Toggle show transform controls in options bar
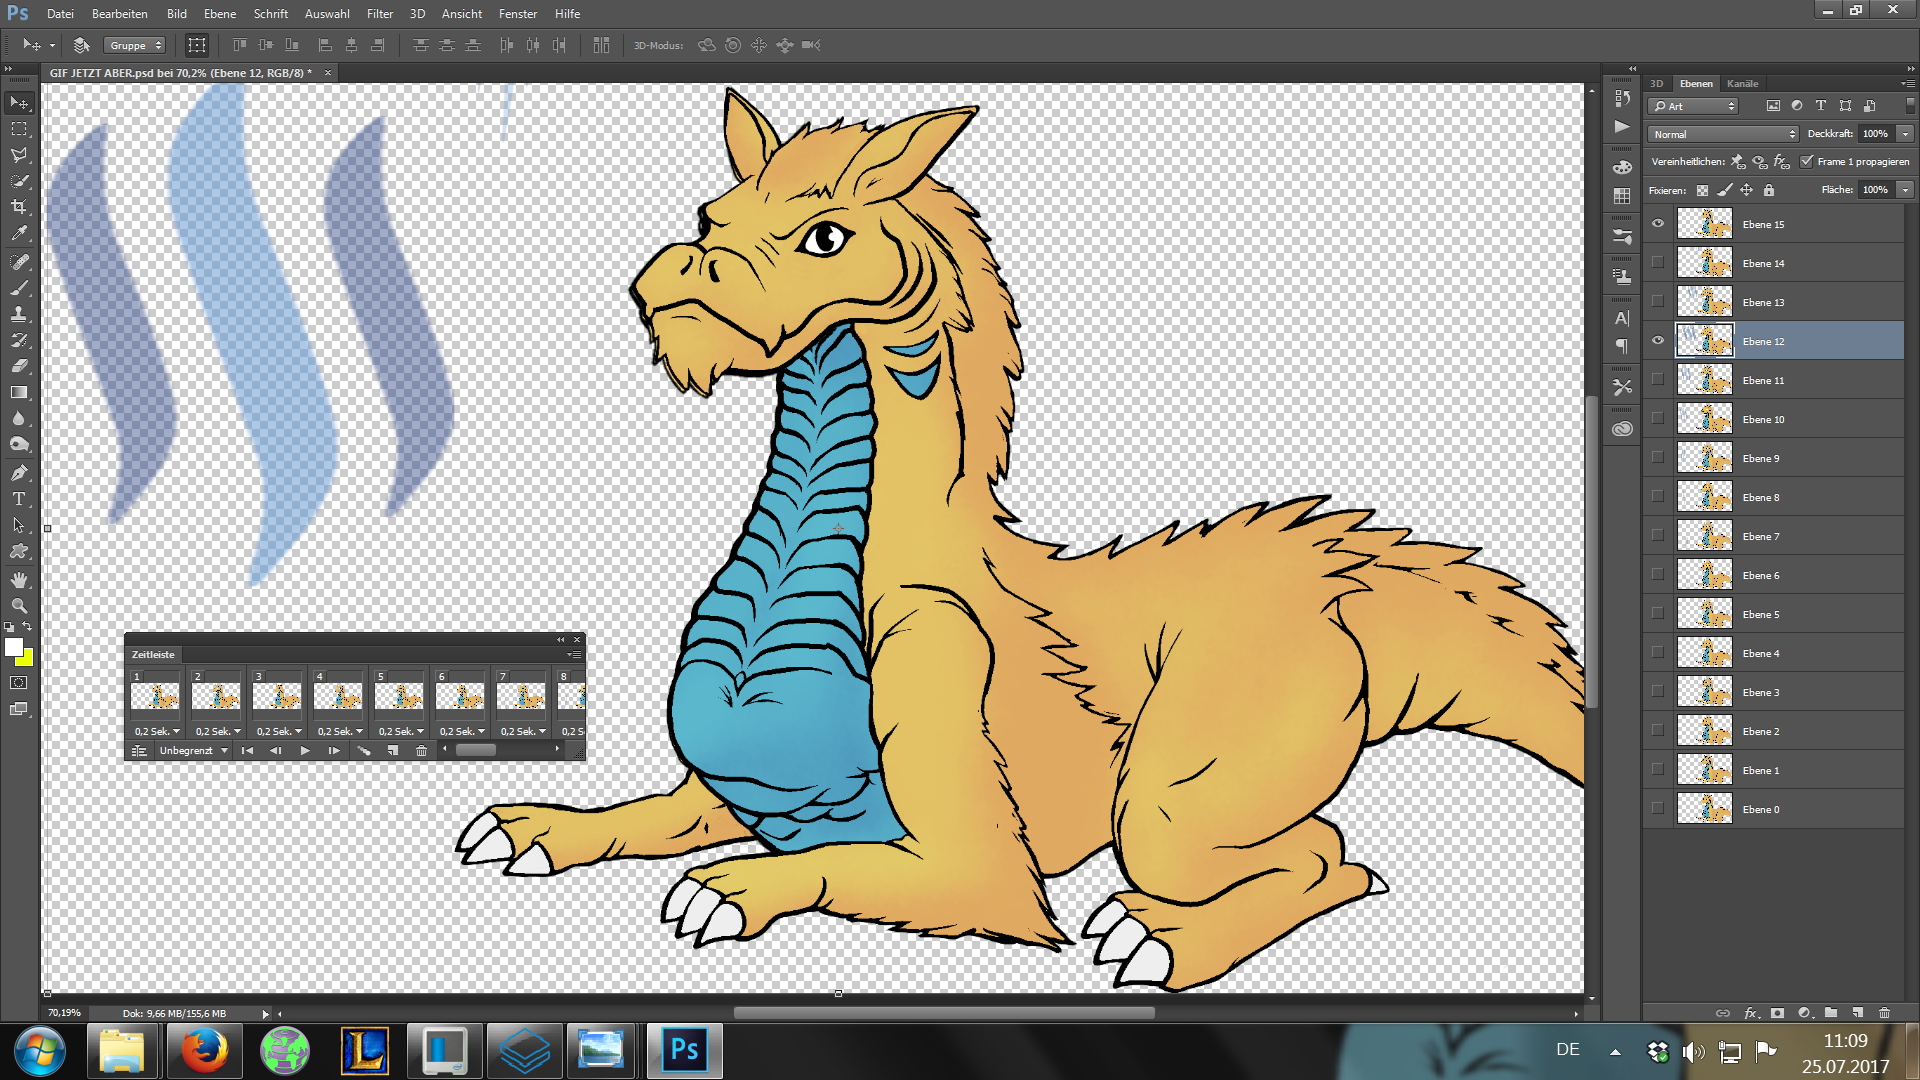The height and width of the screenshot is (1080, 1920). tap(197, 45)
